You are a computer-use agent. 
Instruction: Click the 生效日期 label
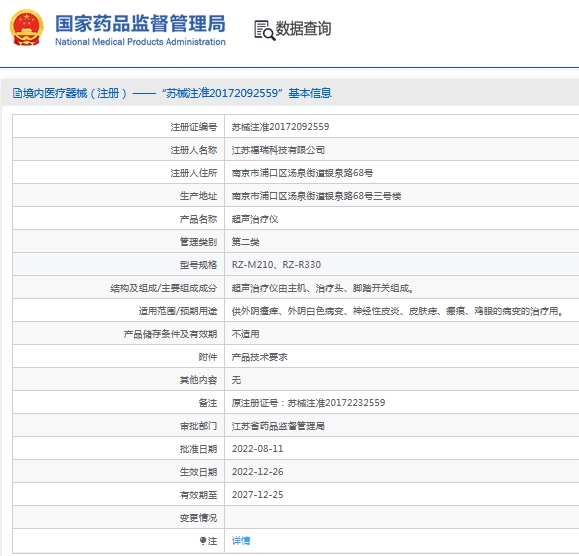[x=198, y=472]
